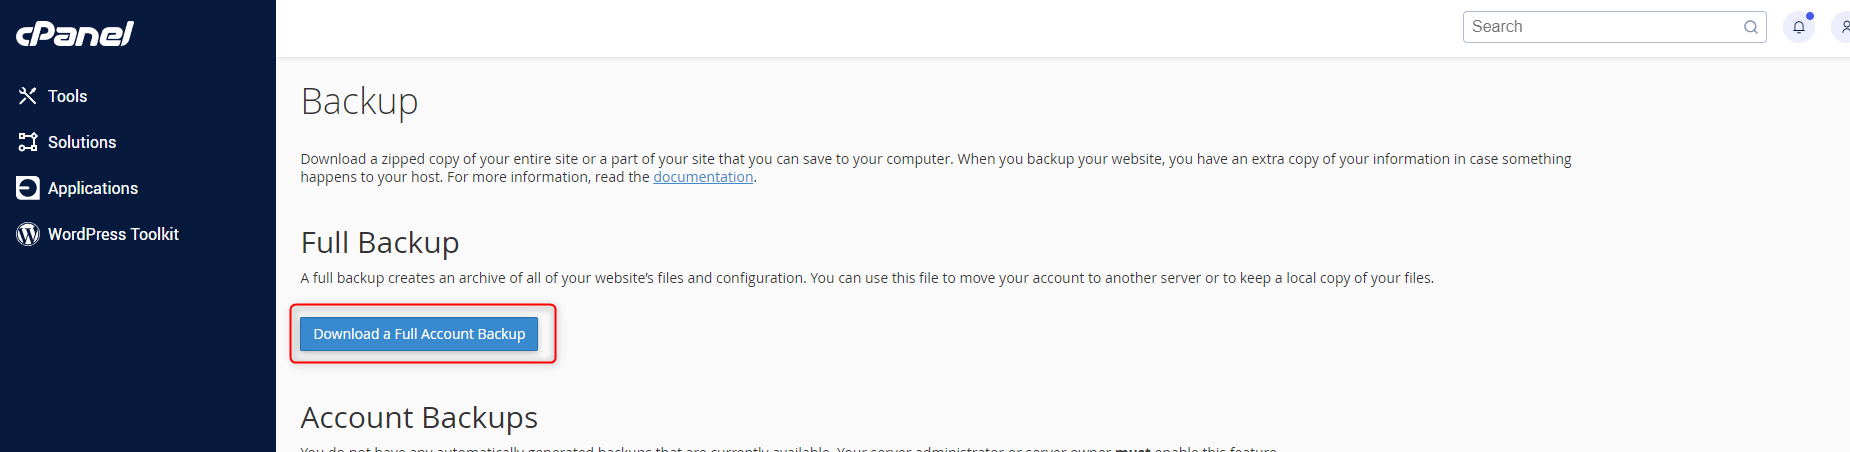1850x452 pixels.
Task: Click the Account Backups section heading
Action: [419, 417]
